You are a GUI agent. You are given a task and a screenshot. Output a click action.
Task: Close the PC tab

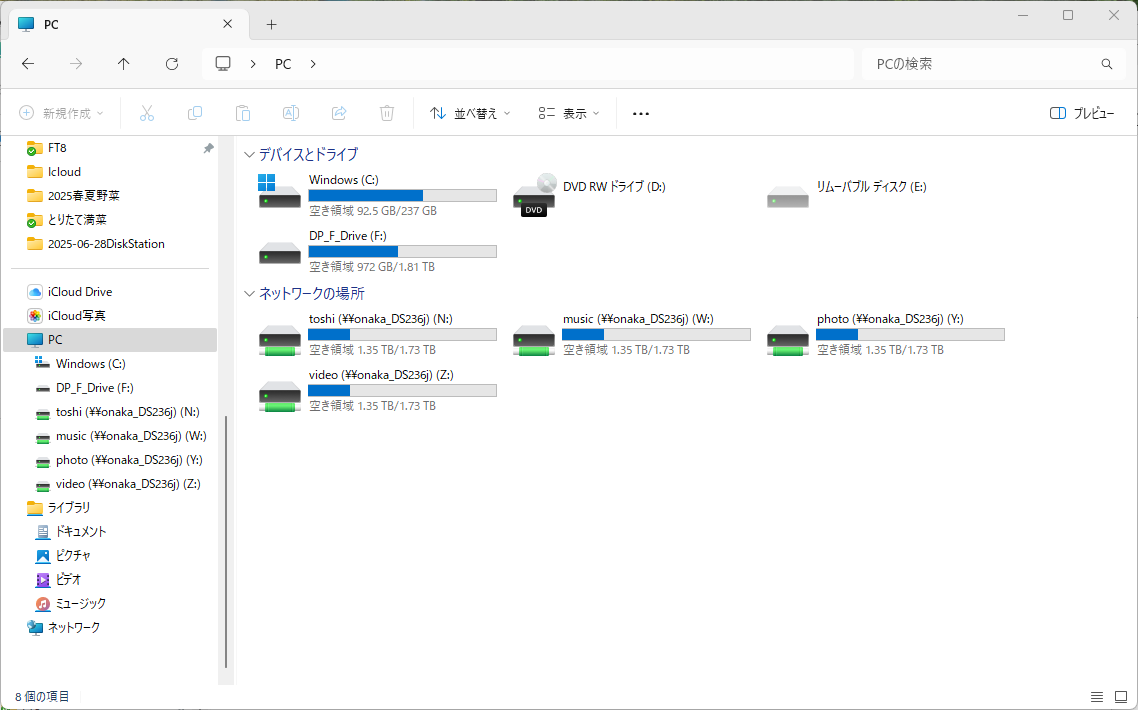tap(227, 24)
